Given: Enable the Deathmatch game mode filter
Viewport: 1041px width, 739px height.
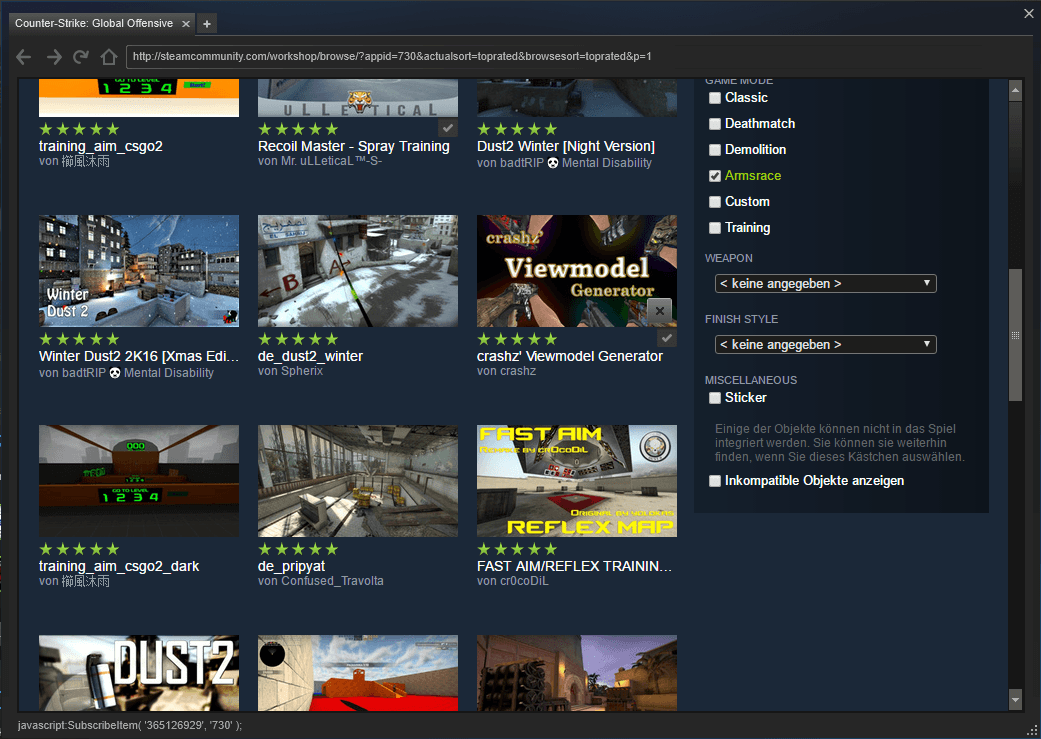Looking at the screenshot, I should [x=715, y=124].
